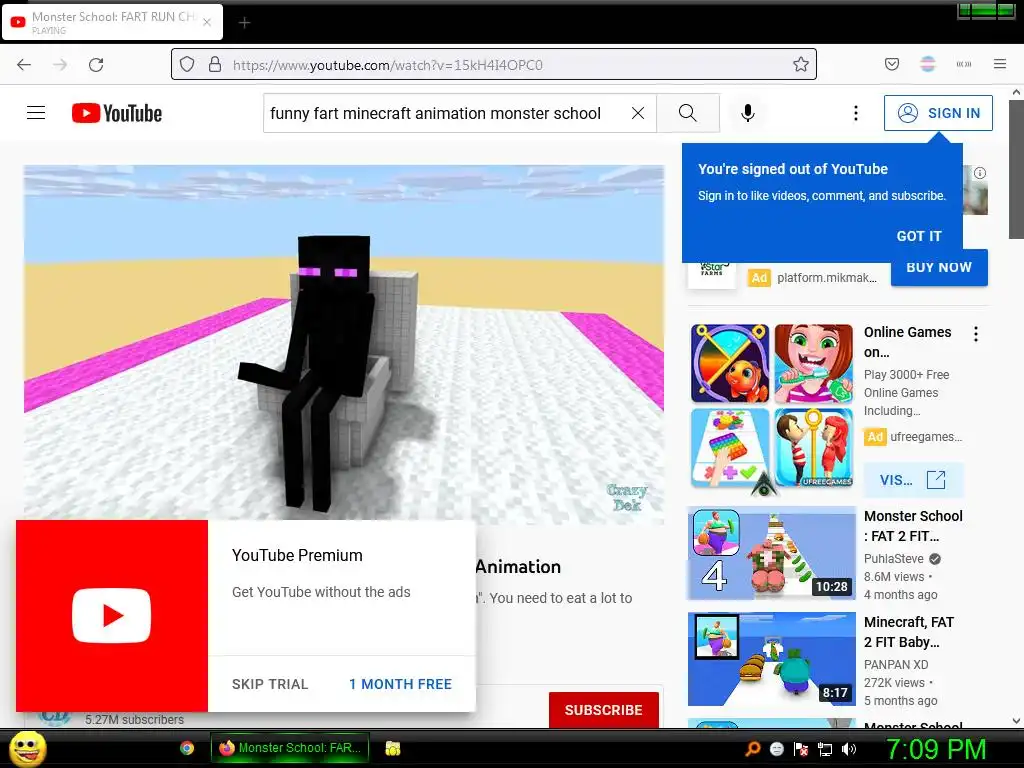
Task: Click the YouTube logo to go home
Action: click(x=117, y=113)
